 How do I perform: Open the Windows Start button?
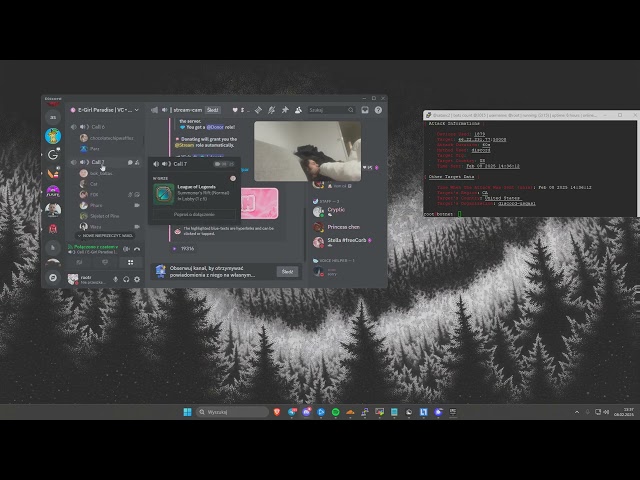point(187,412)
